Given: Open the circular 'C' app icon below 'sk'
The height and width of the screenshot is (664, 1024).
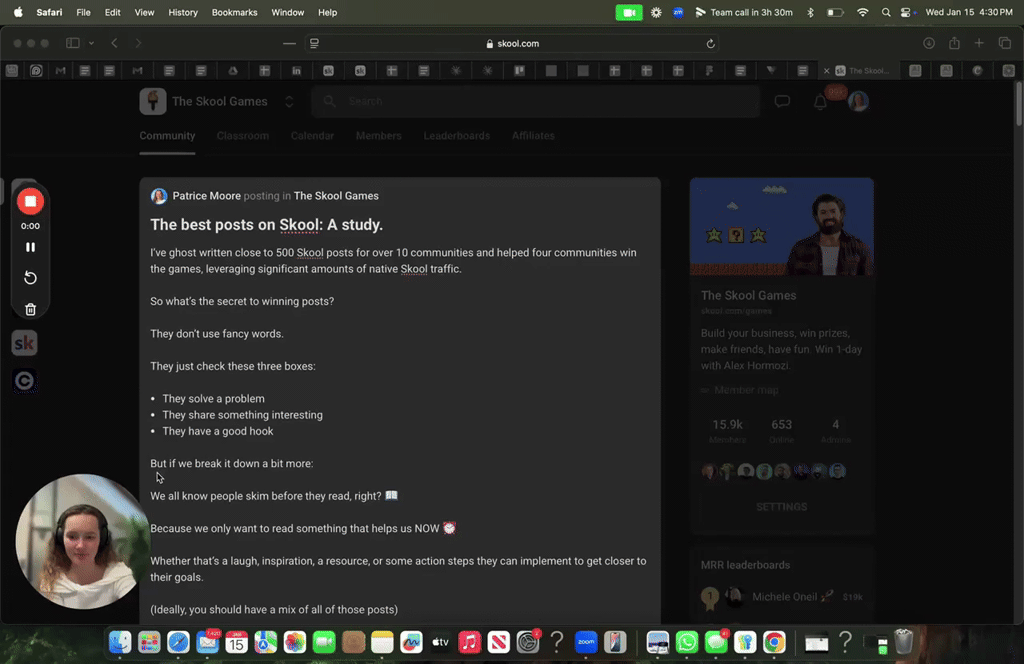Looking at the screenshot, I should (24, 380).
